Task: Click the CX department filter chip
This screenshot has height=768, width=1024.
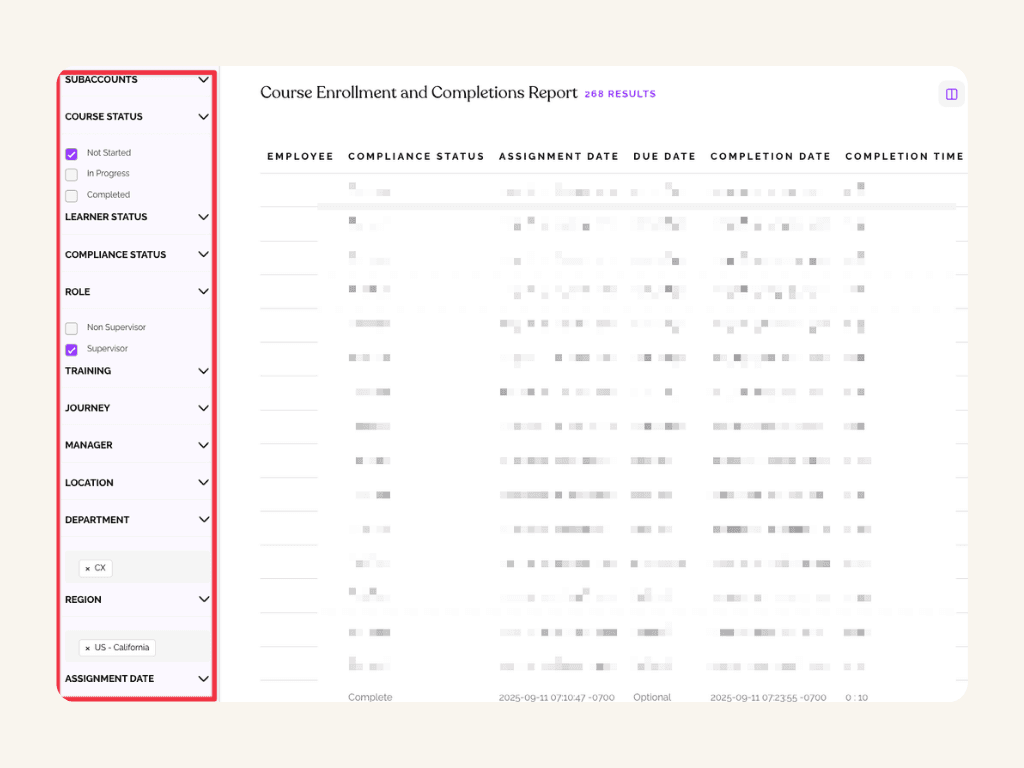Action: click(x=95, y=568)
